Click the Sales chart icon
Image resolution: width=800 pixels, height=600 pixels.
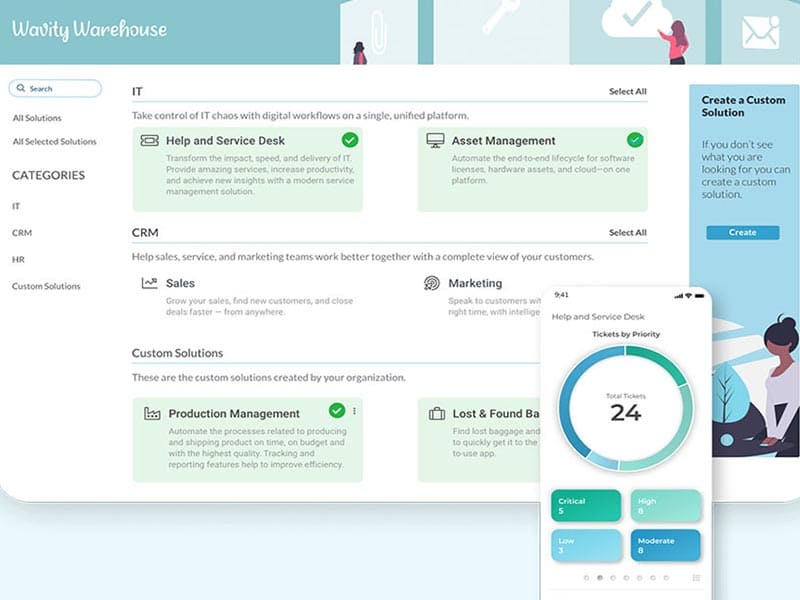(149, 283)
